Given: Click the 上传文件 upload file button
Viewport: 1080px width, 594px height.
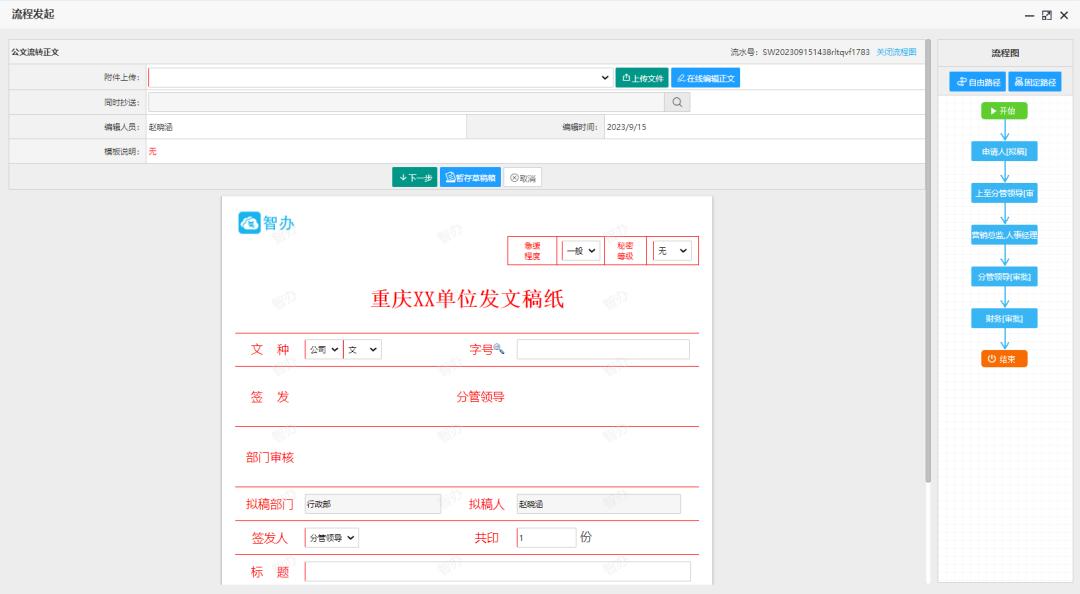Looking at the screenshot, I should (641, 76).
